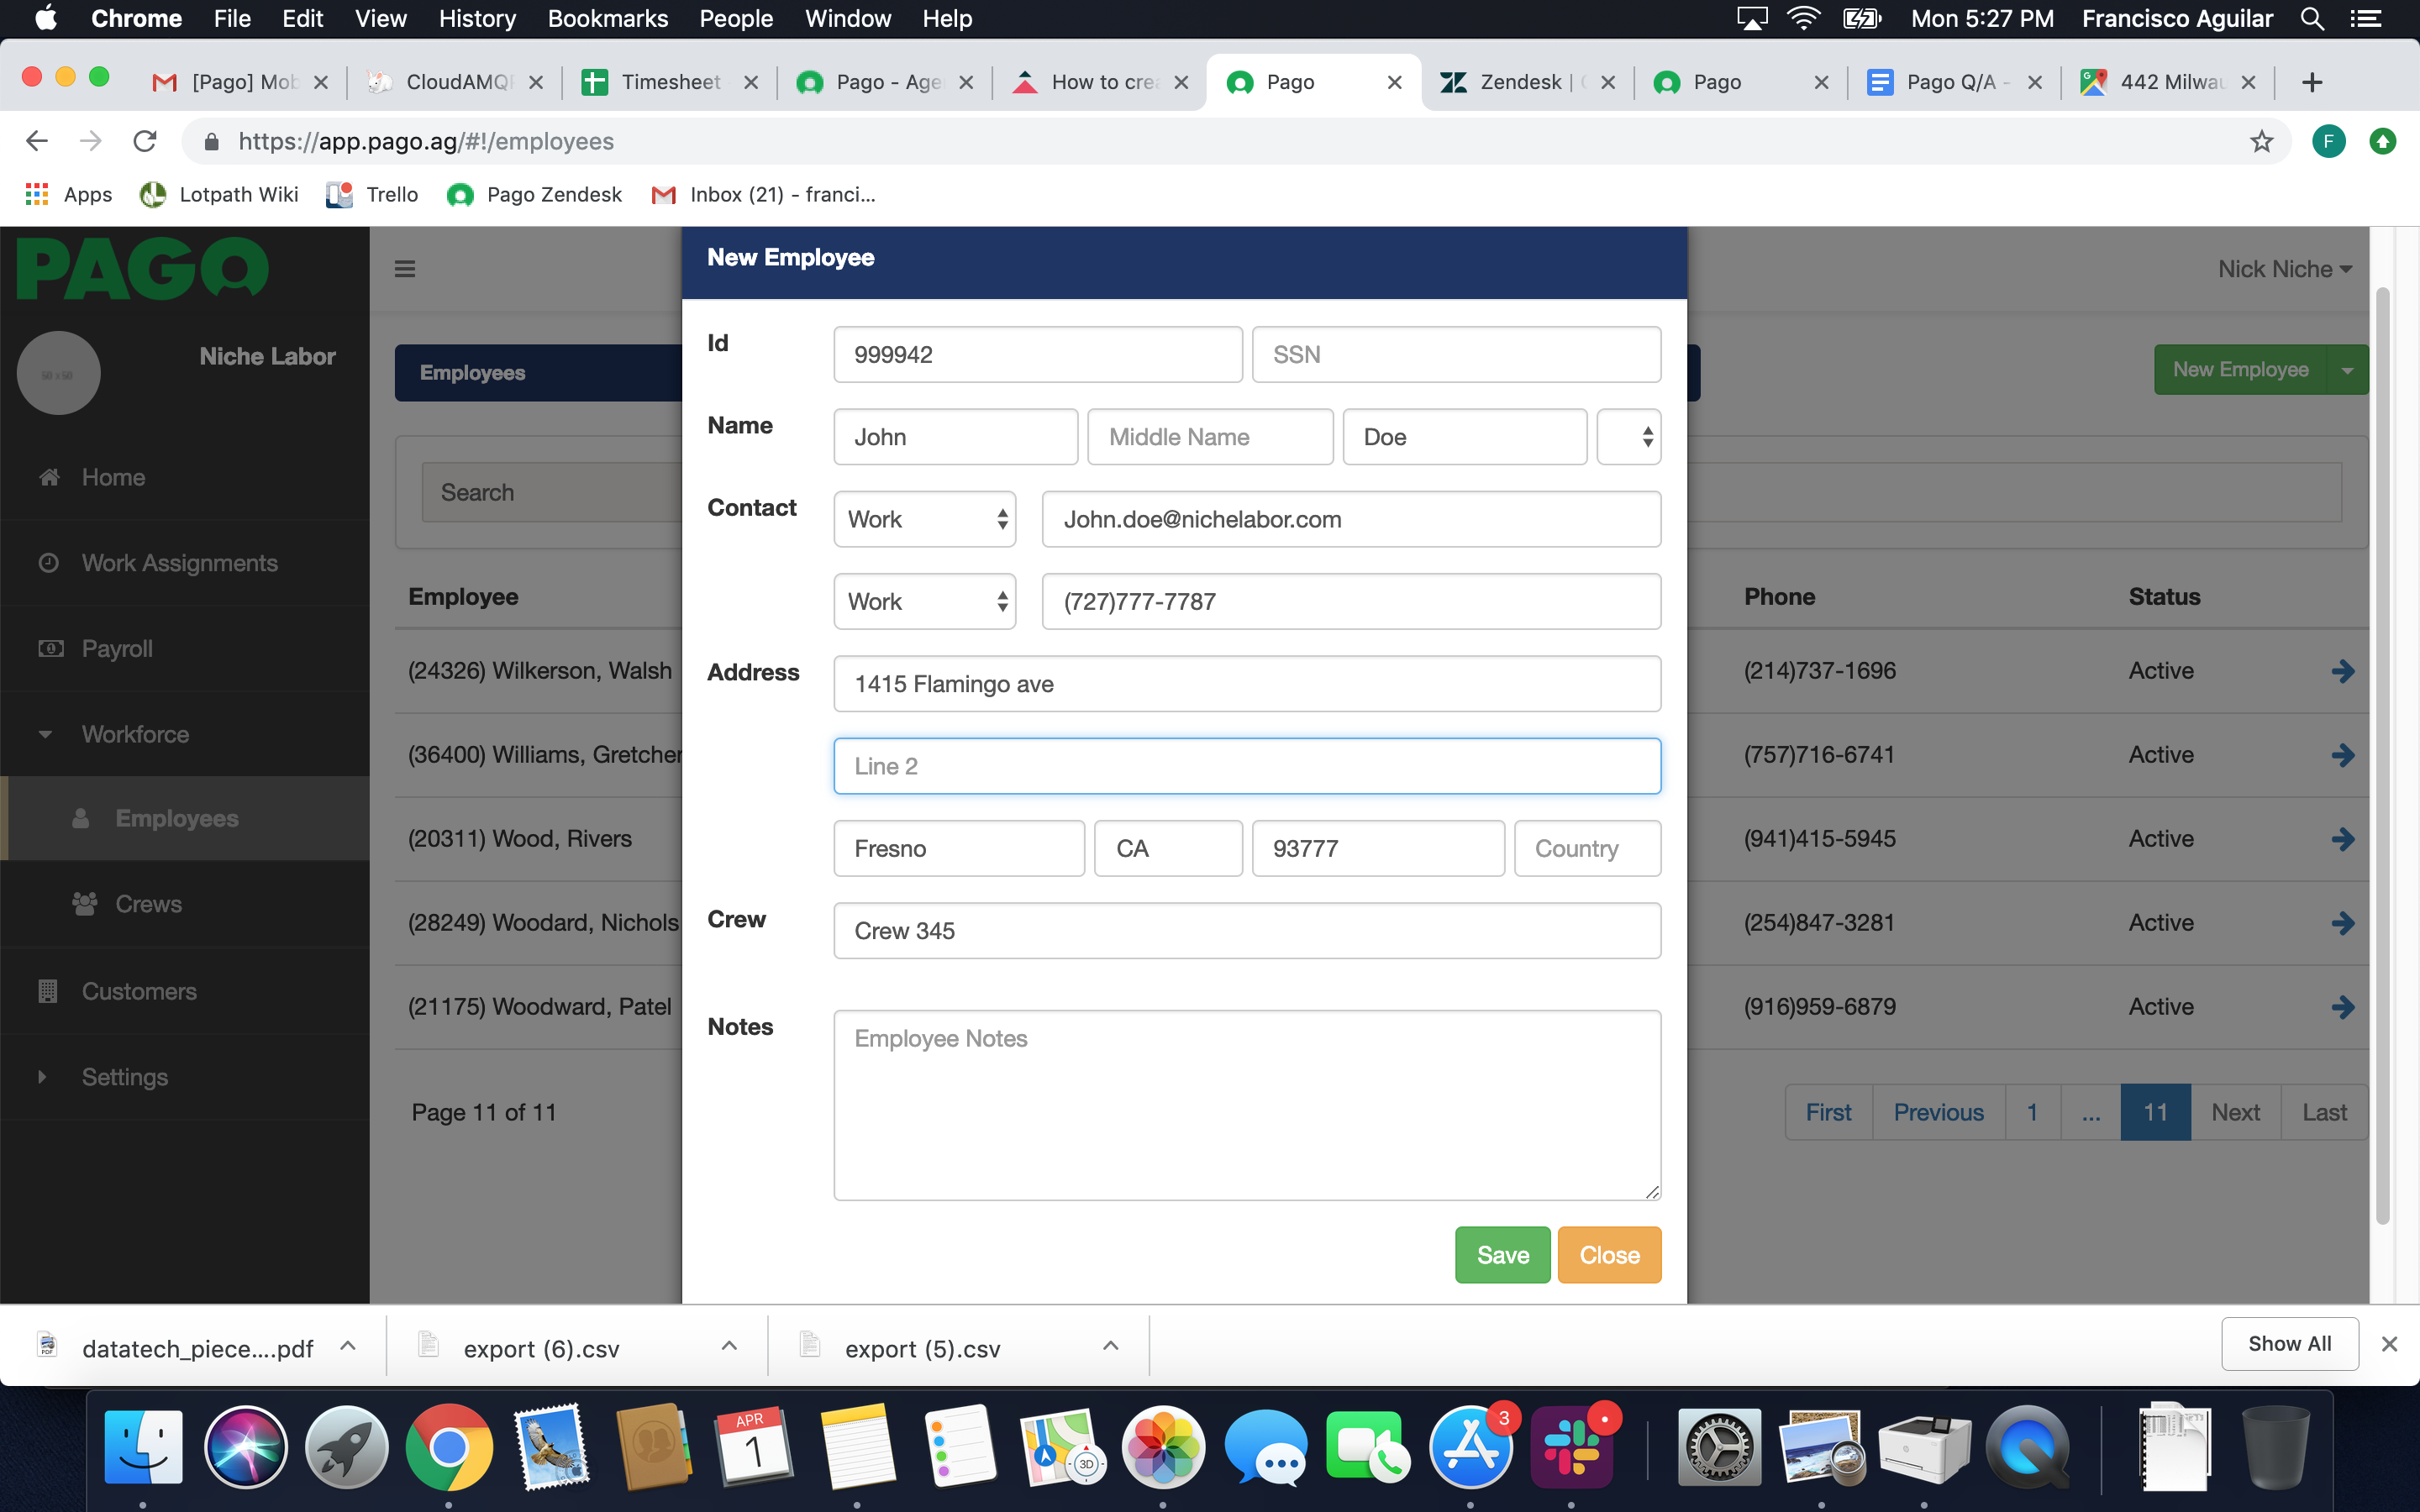Open the hamburger menu above the employee list
This screenshot has width=2420, height=1512.
pos(404,268)
